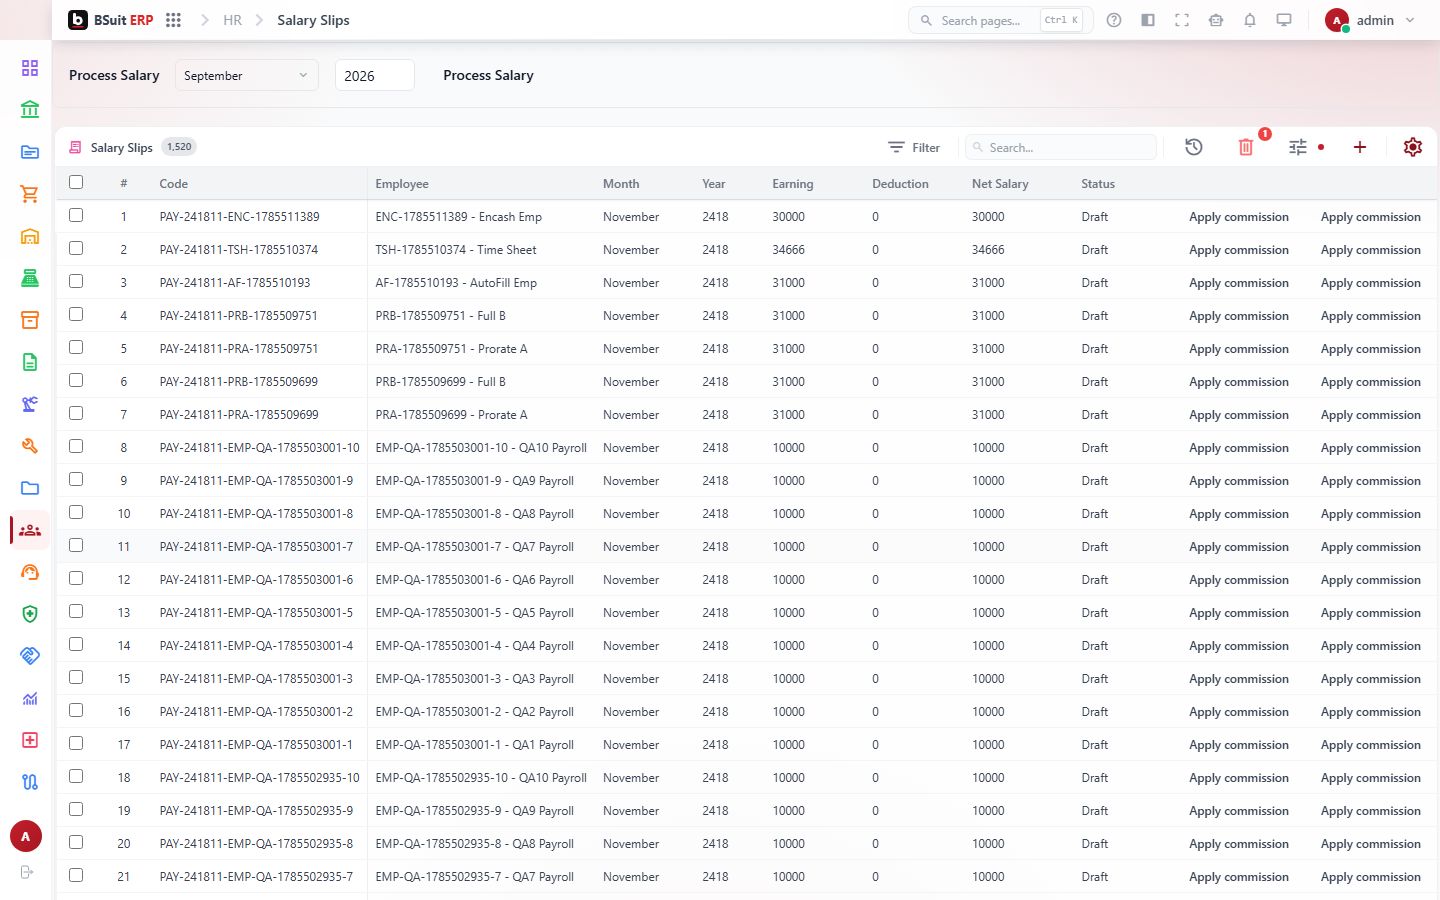Open the handshake sidebar icon
Screen dimensions: 1440x900
(30, 656)
